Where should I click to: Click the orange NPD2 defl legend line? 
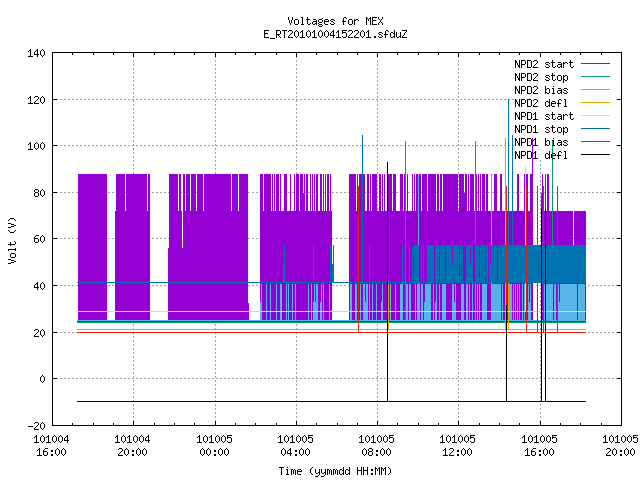pos(596,102)
